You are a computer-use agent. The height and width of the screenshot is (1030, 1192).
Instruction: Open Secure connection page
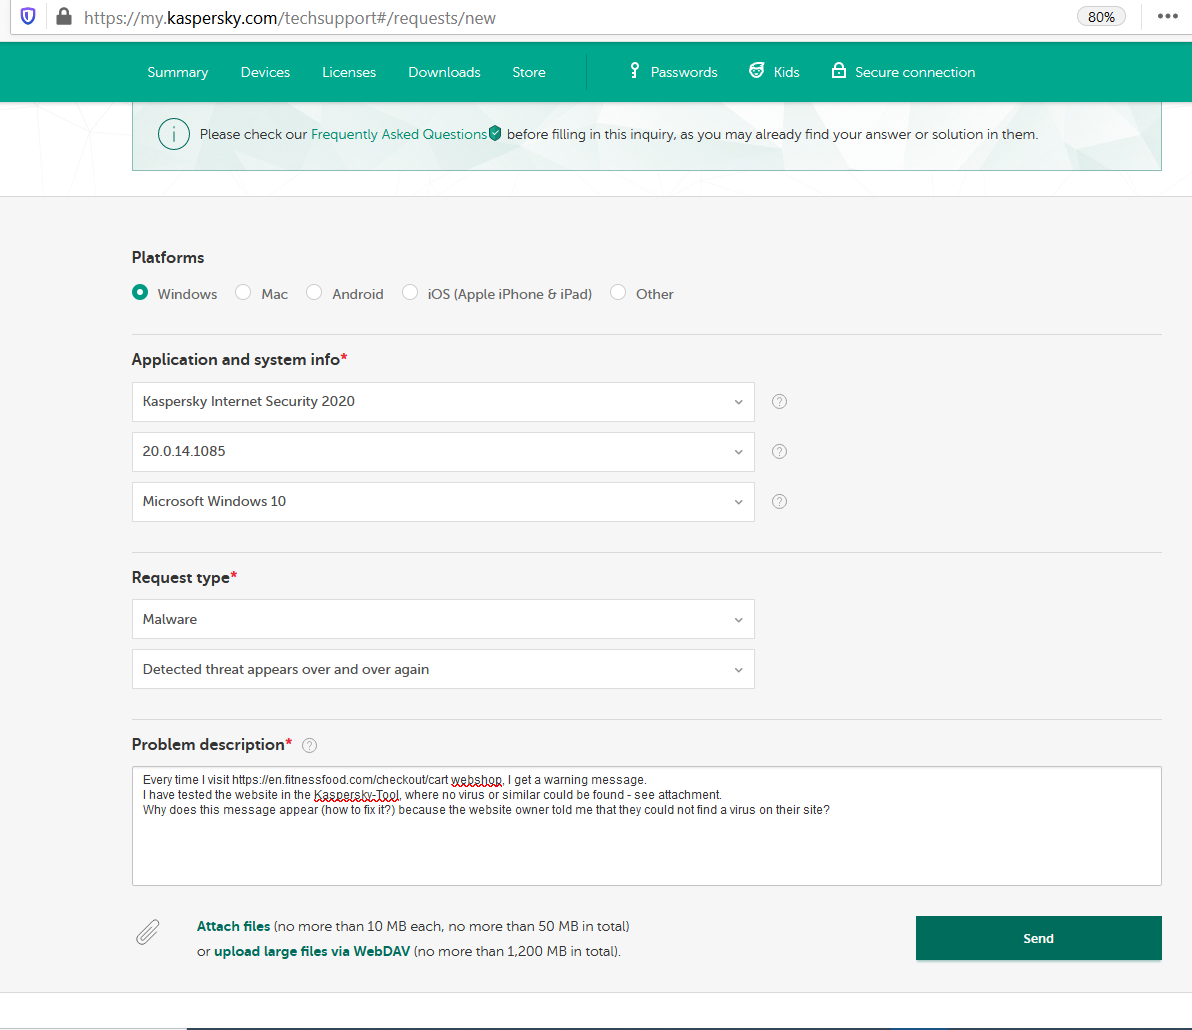coord(915,72)
